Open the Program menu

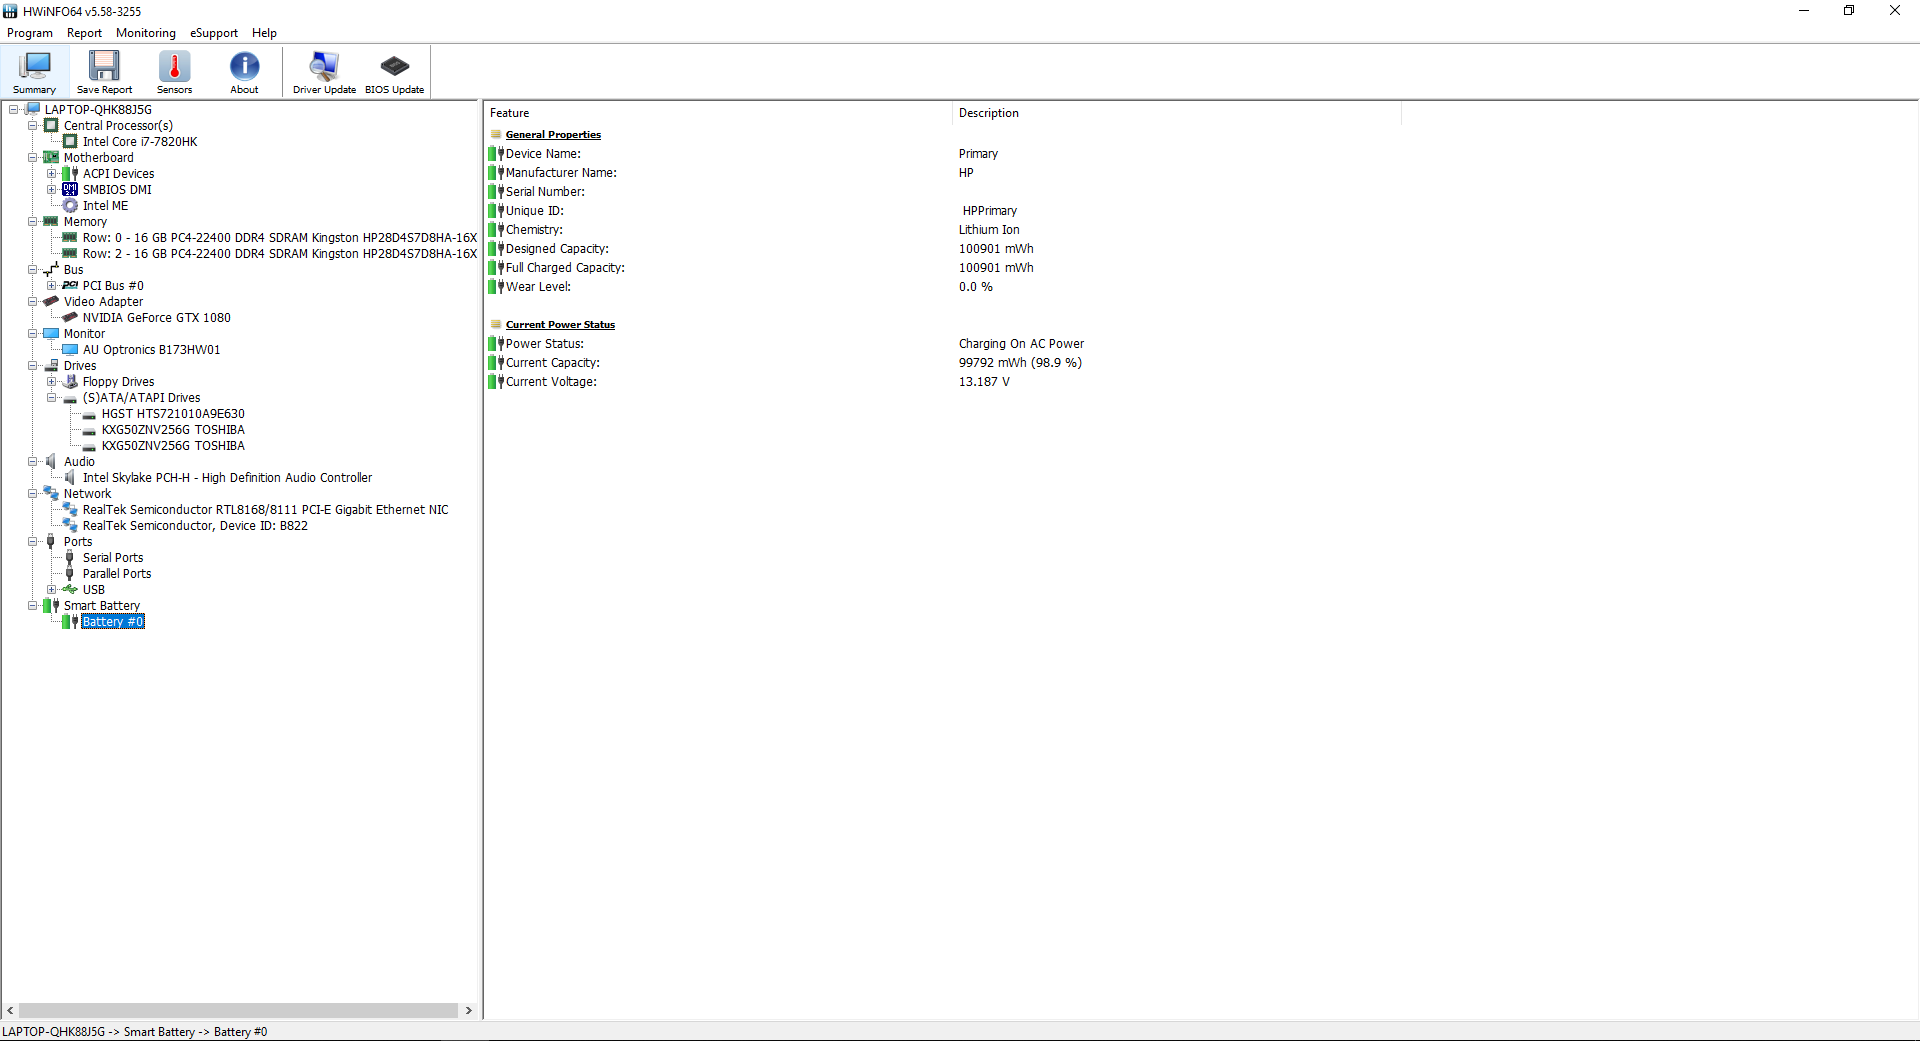pyautogui.click(x=30, y=33)
